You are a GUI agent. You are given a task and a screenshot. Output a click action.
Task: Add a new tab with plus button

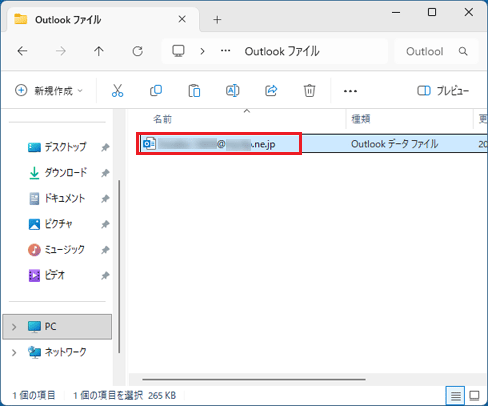pos(217,20)
